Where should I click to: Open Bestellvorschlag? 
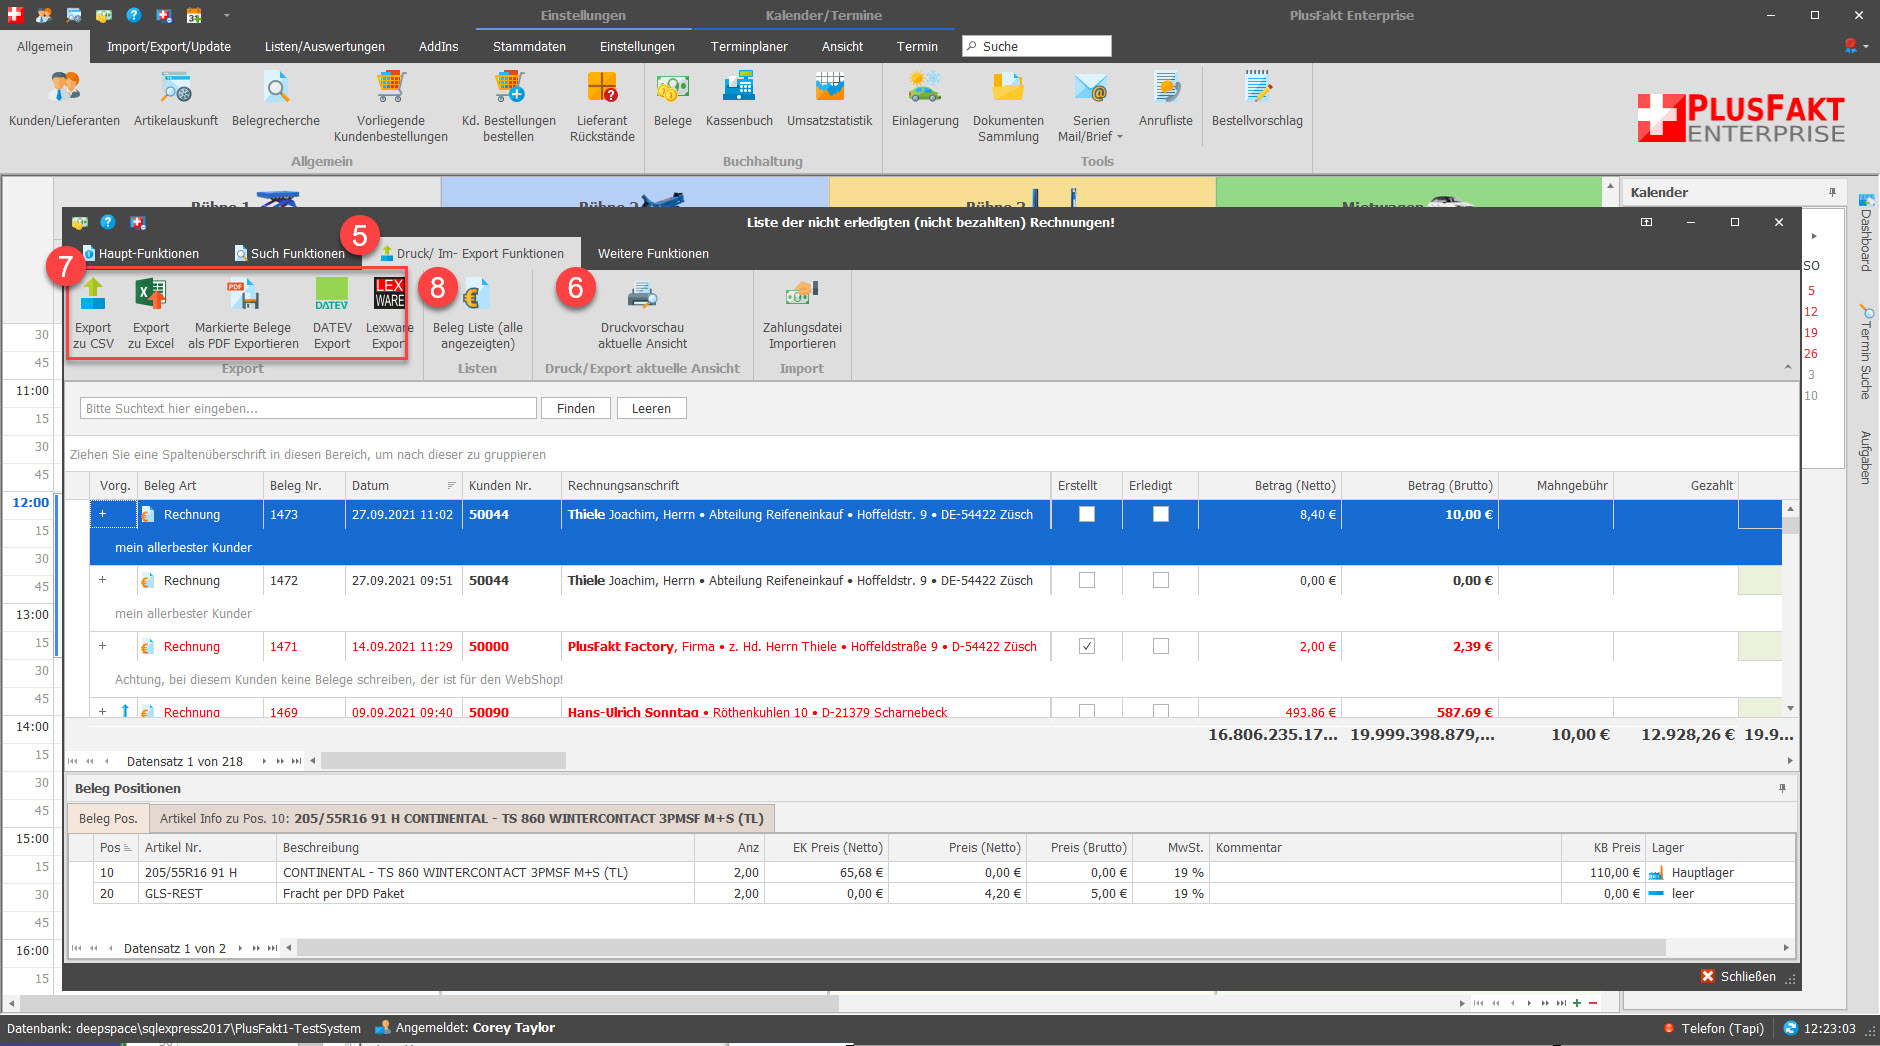pos(1257,100)
